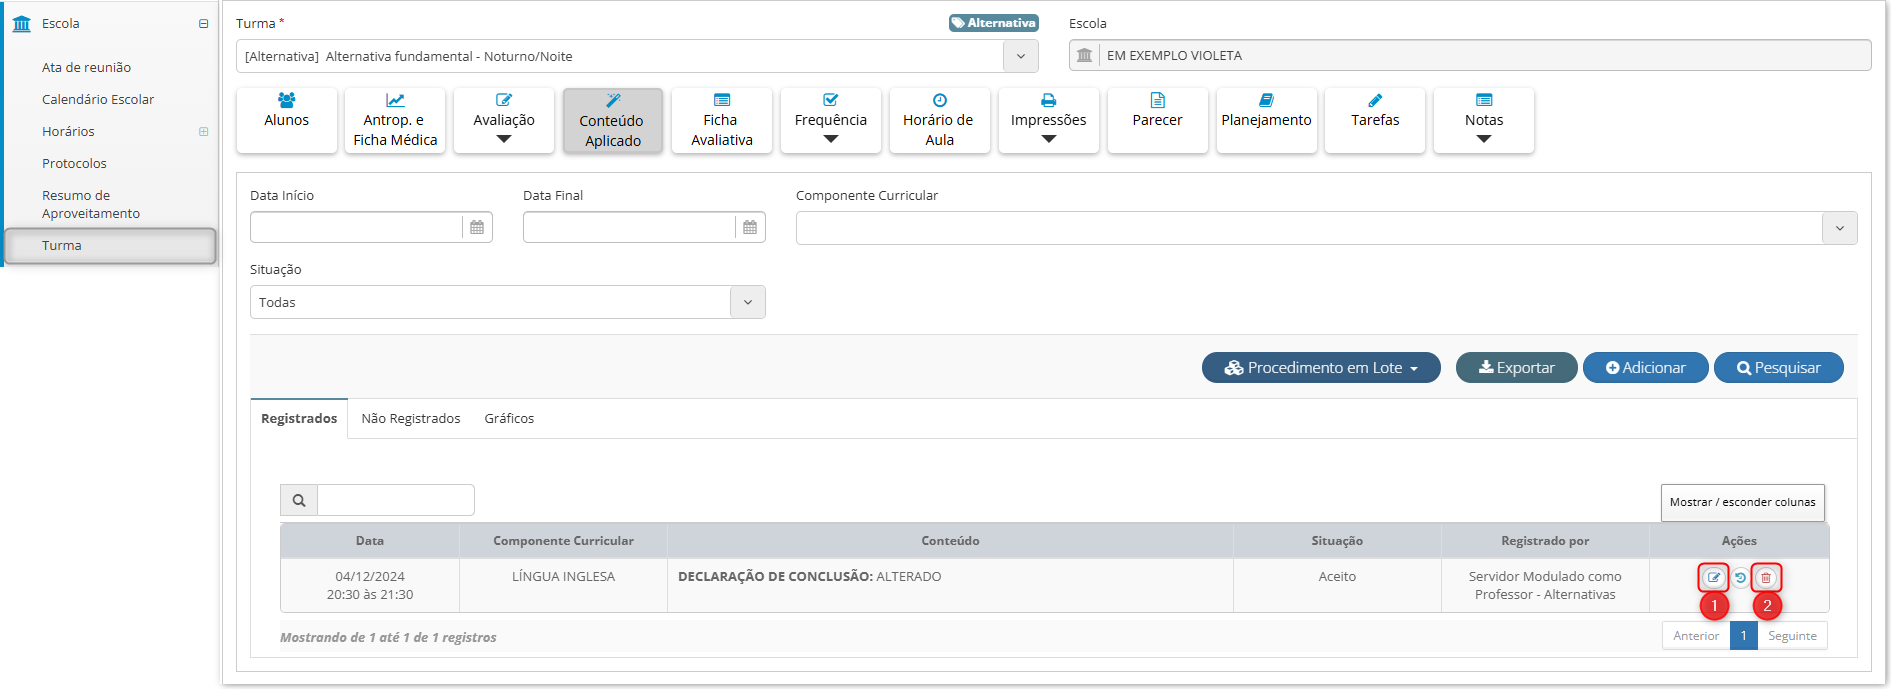The height and width of the screenshot is (689, 1891).
Task: Open the Tarefas tab
Action: [x=1375, y=120]
